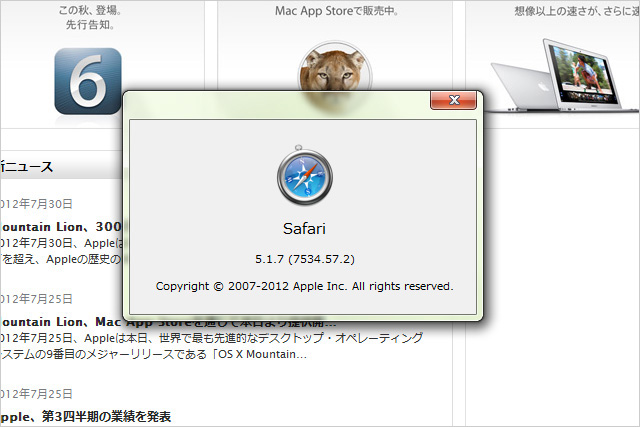Open the Mountain Lion, 300 news headline
This screenshot has height=427, width=640.
tap(61, 227)
